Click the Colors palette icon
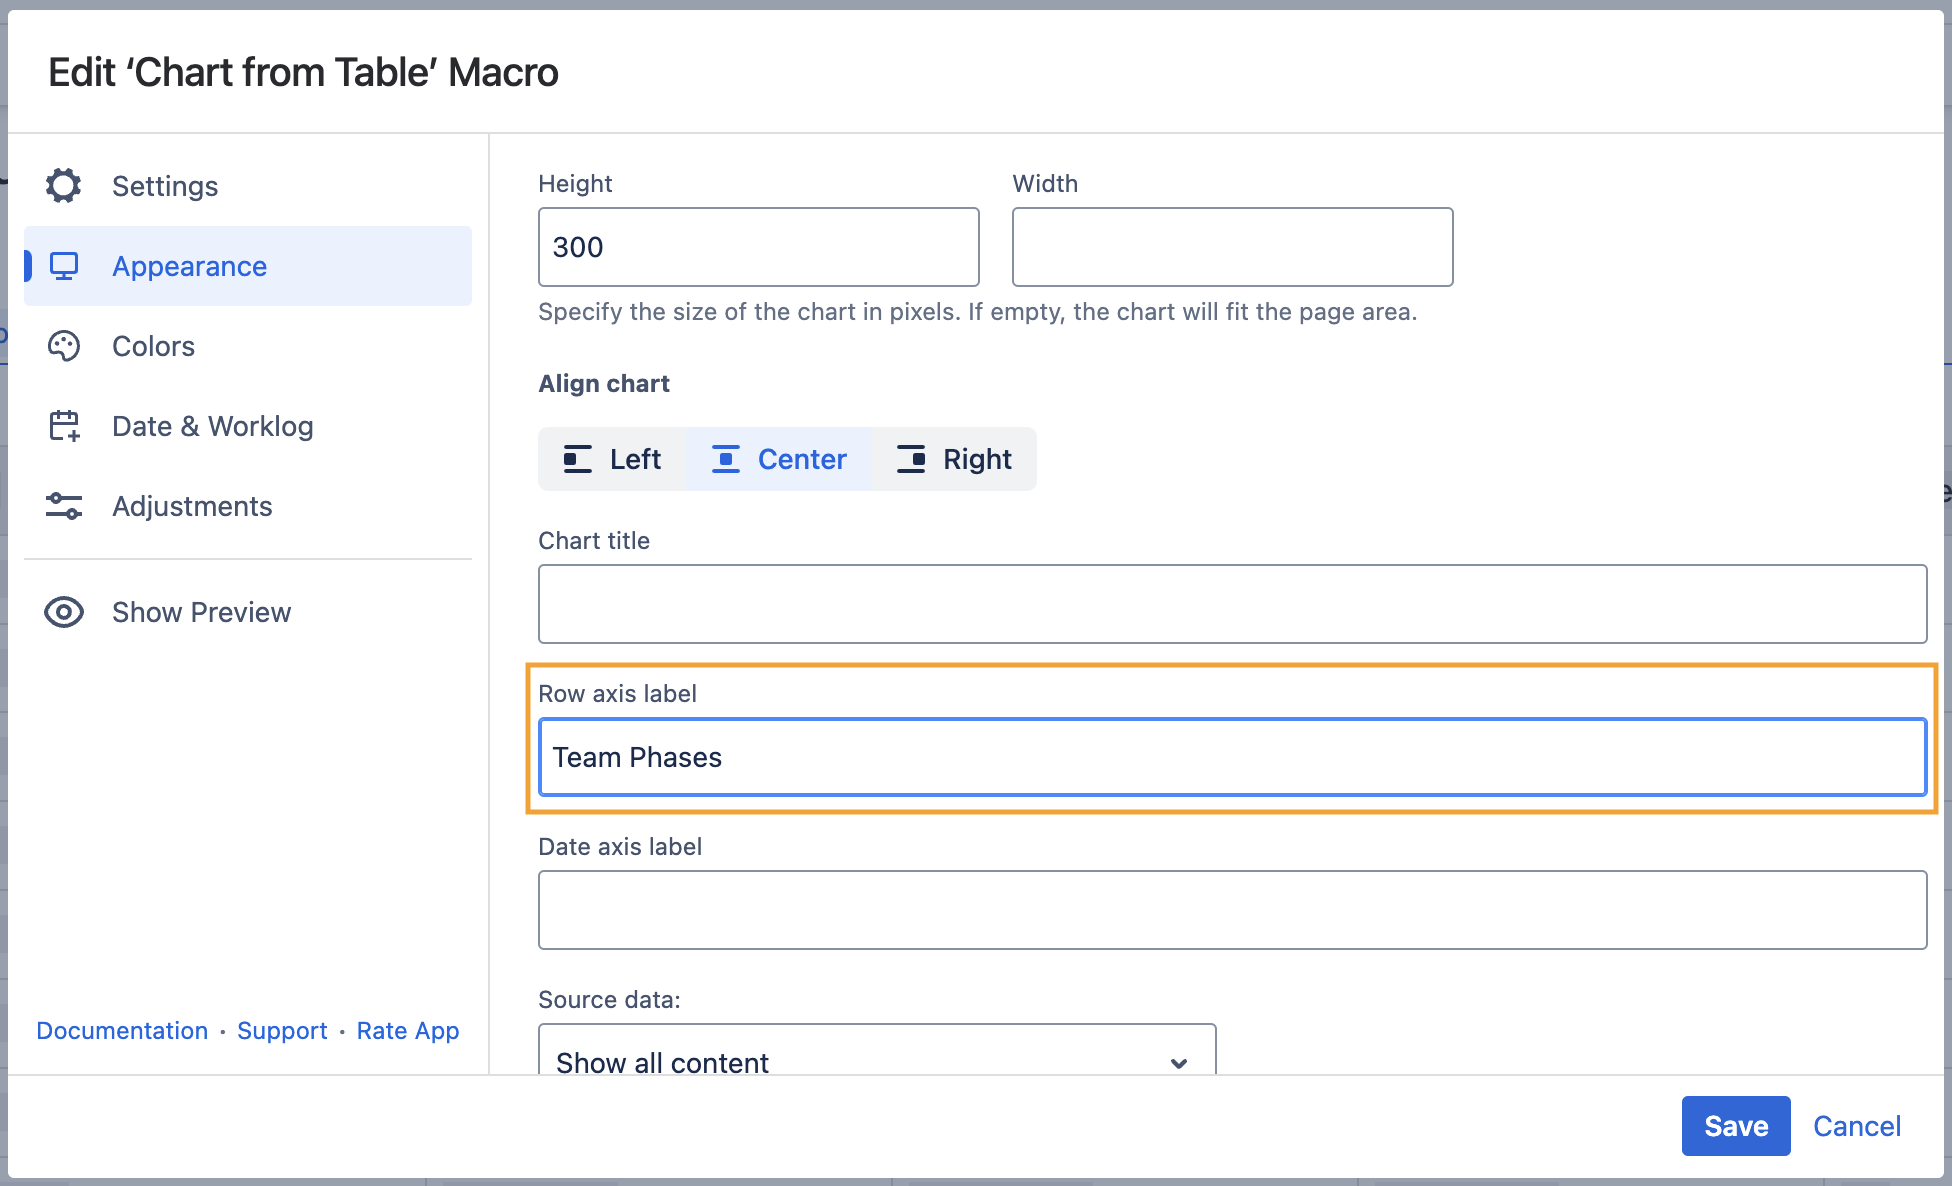 pyautogui.click(x=64, y=346)
